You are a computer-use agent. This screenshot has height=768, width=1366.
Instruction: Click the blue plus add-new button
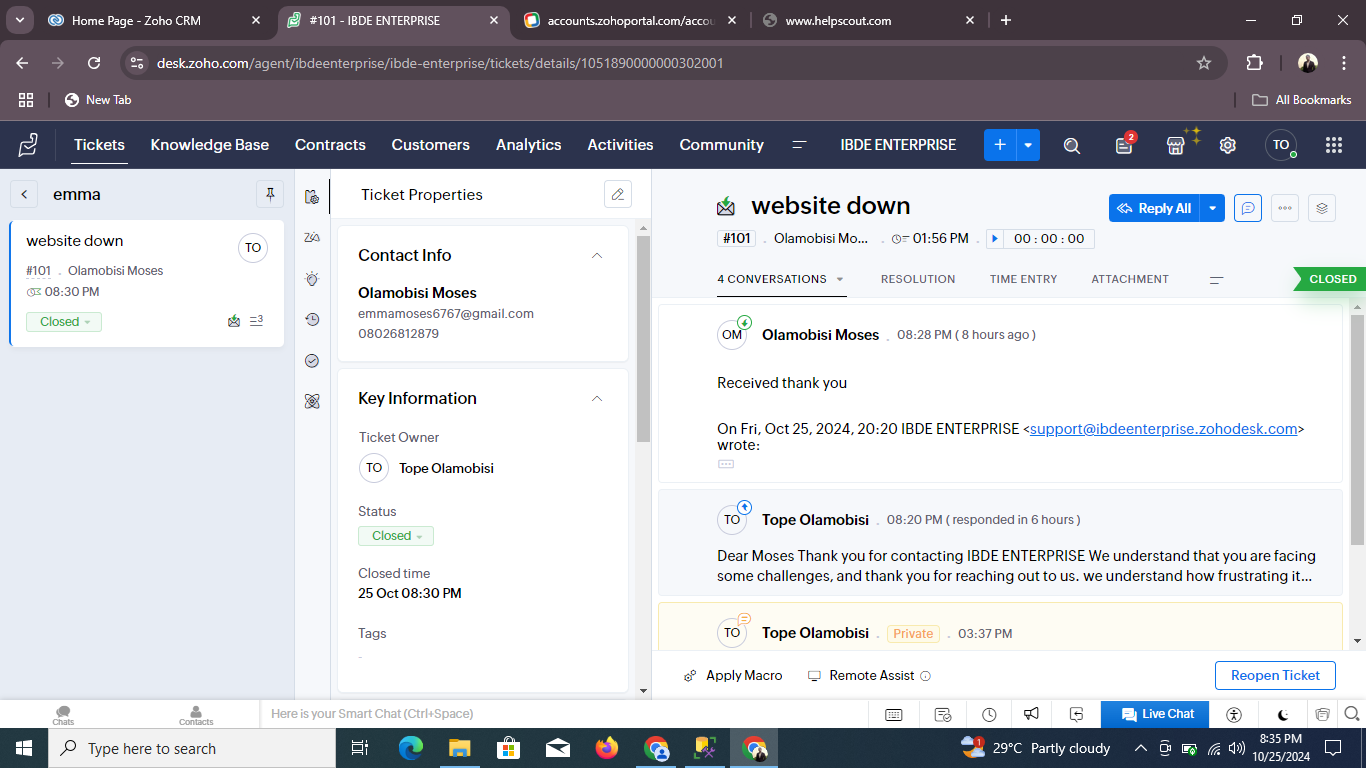click(1000, 145)
